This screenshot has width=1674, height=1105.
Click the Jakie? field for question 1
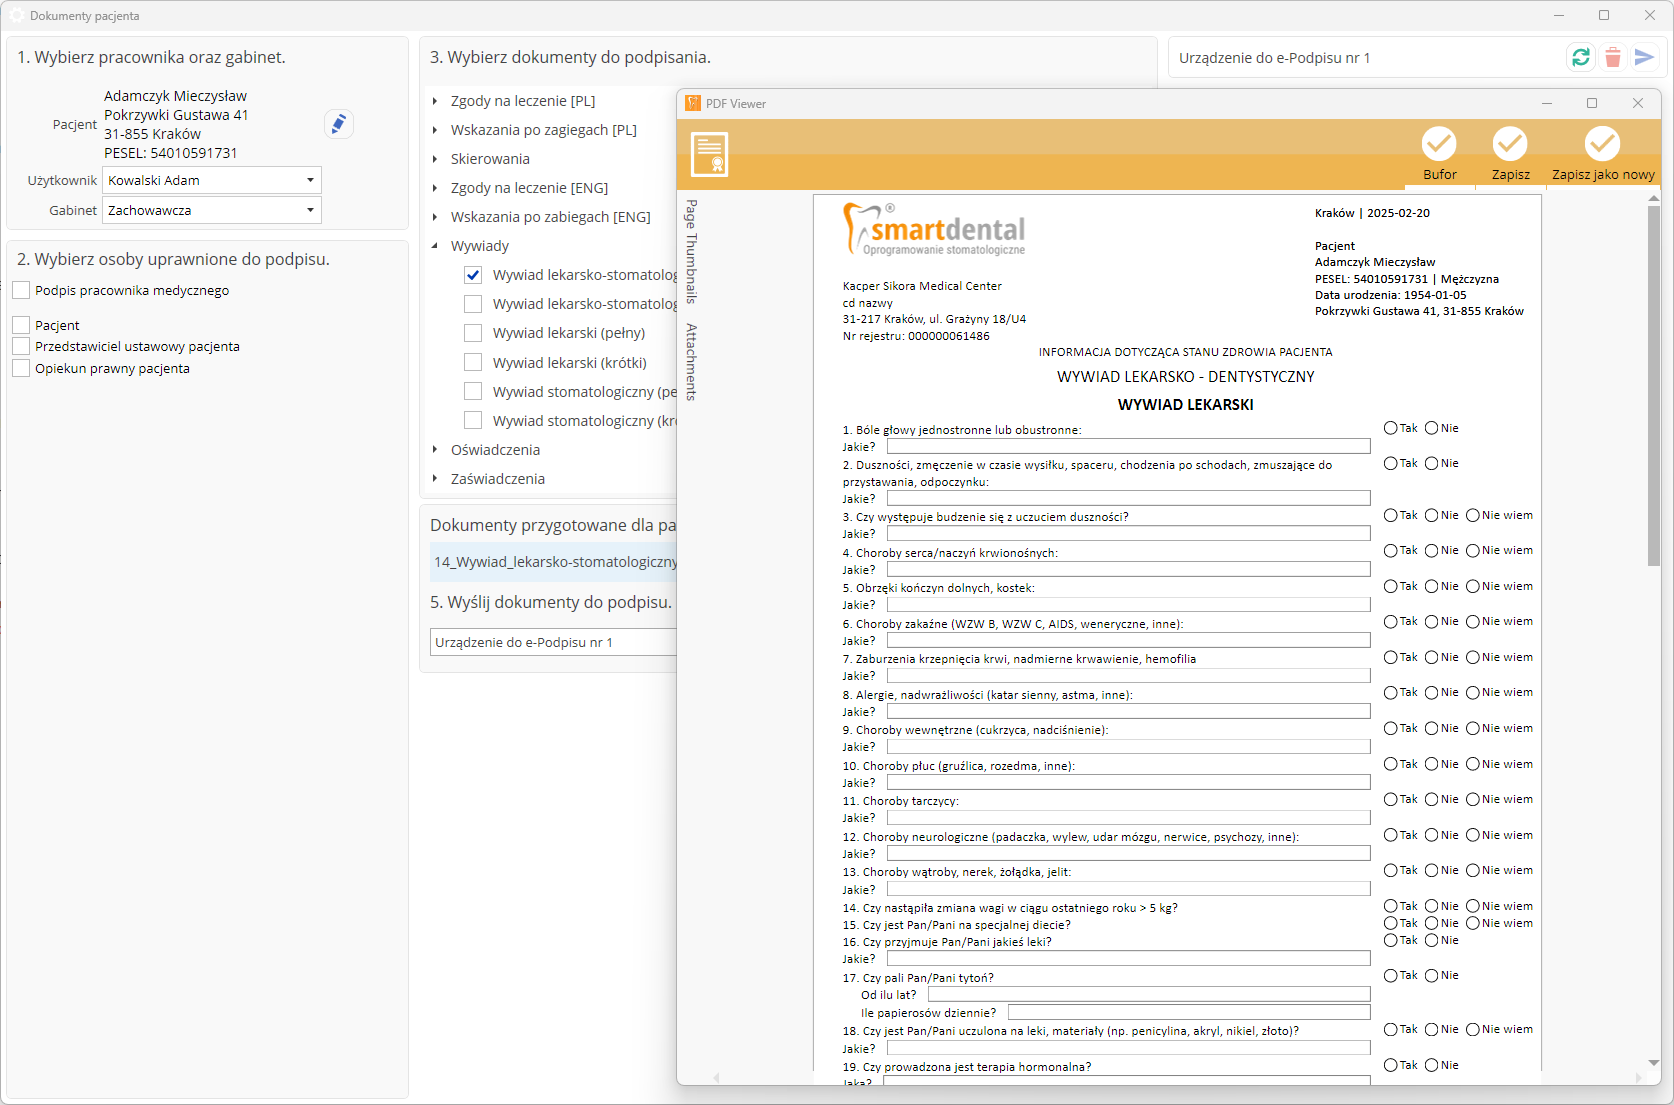coord(1128,447)
